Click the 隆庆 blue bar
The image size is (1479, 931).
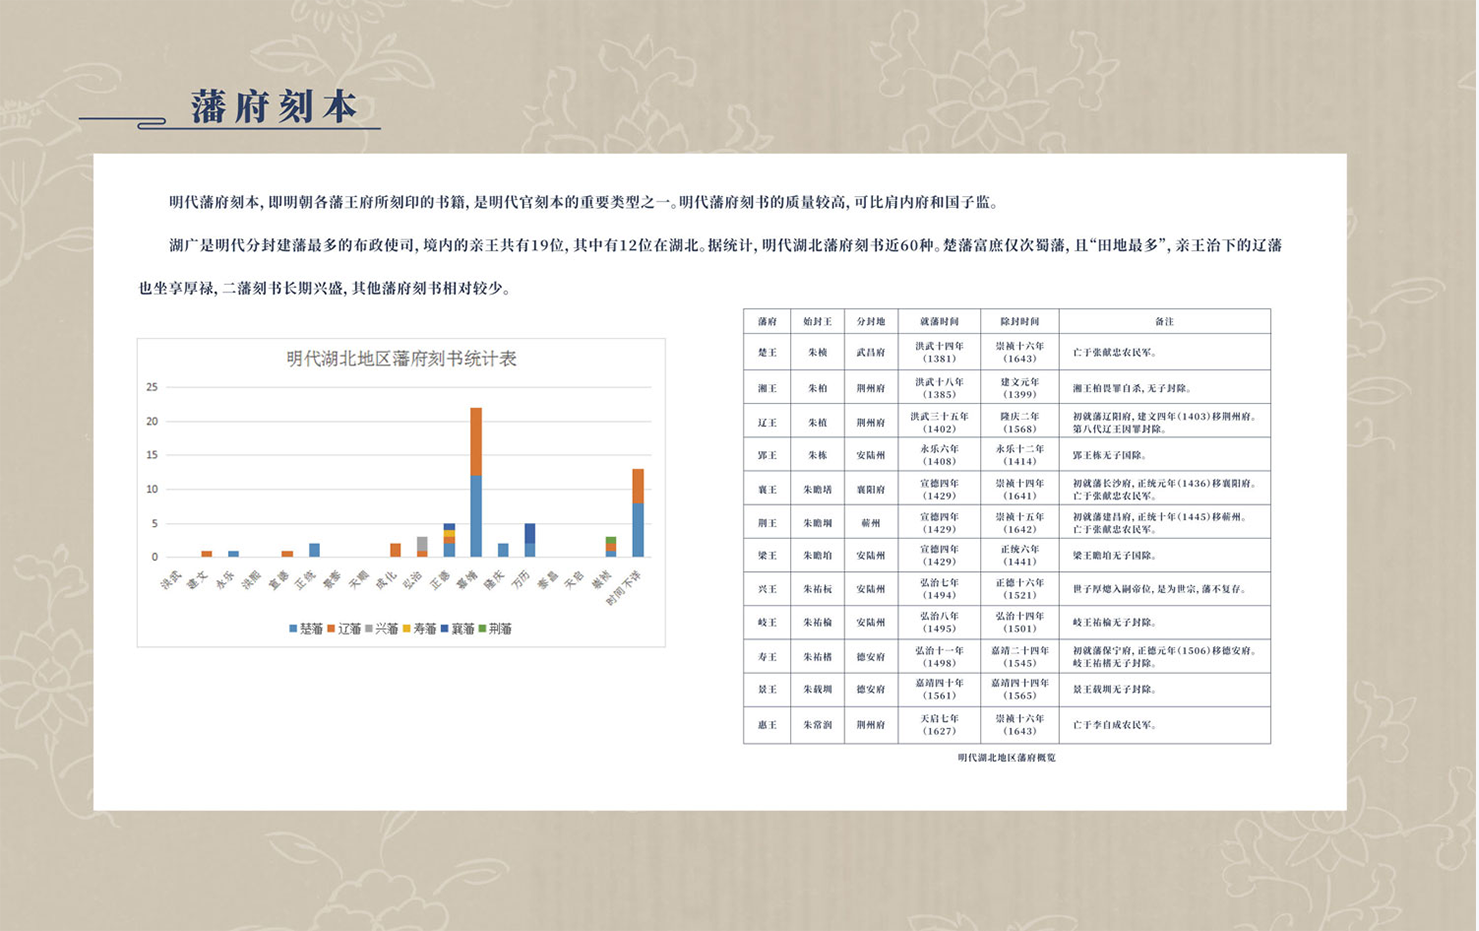(503, 550)
